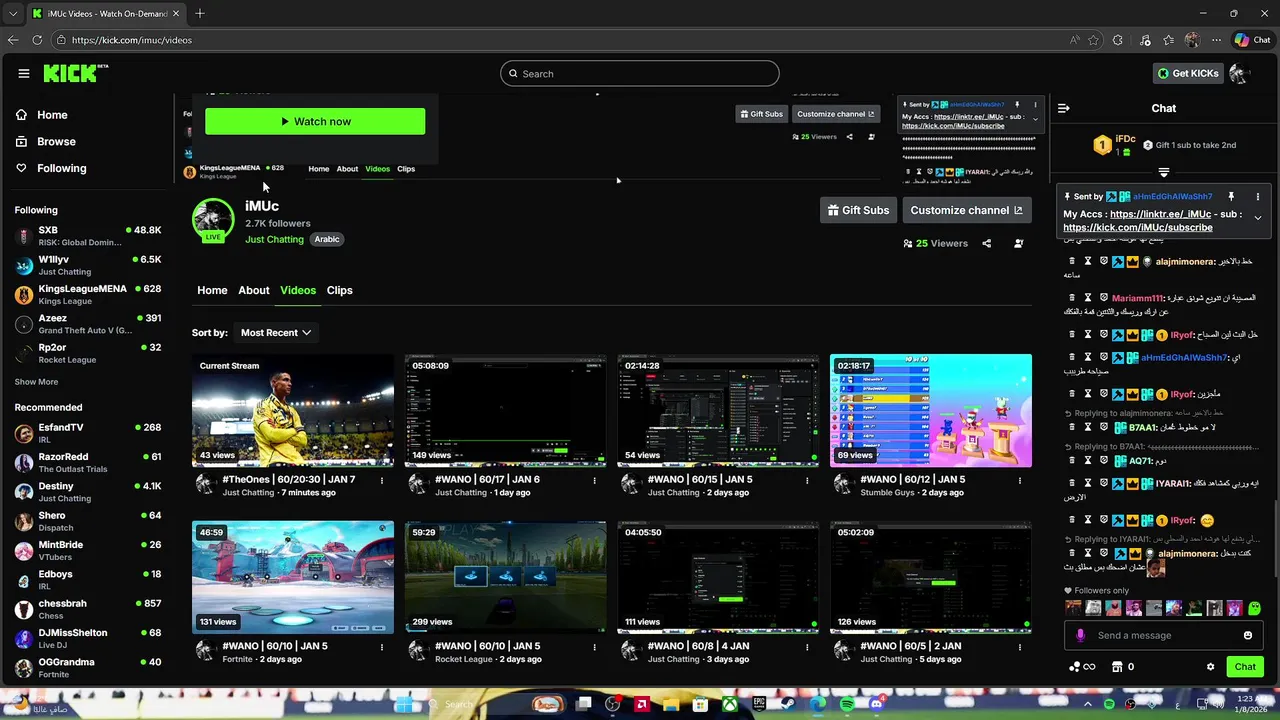Send message with the green Chat button
The width and height of the screenshot is (1280, 720).
1245,667
